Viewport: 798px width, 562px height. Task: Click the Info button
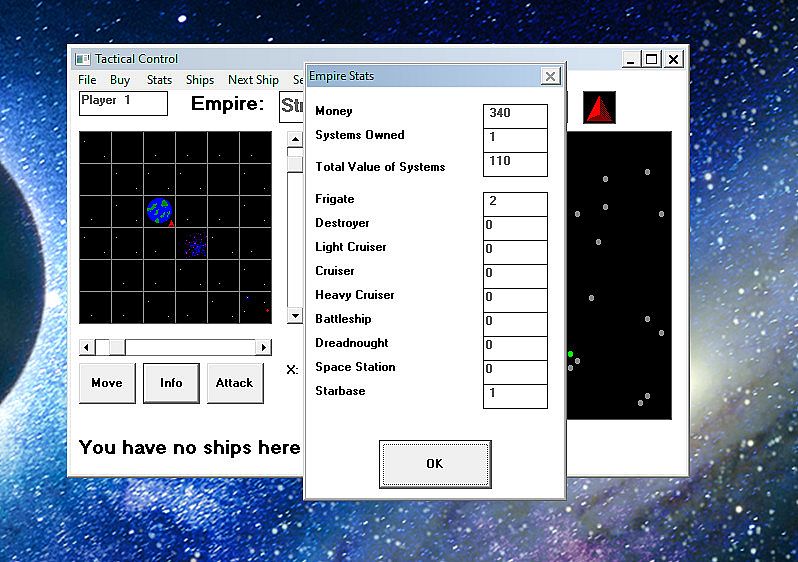click(171, 383)
